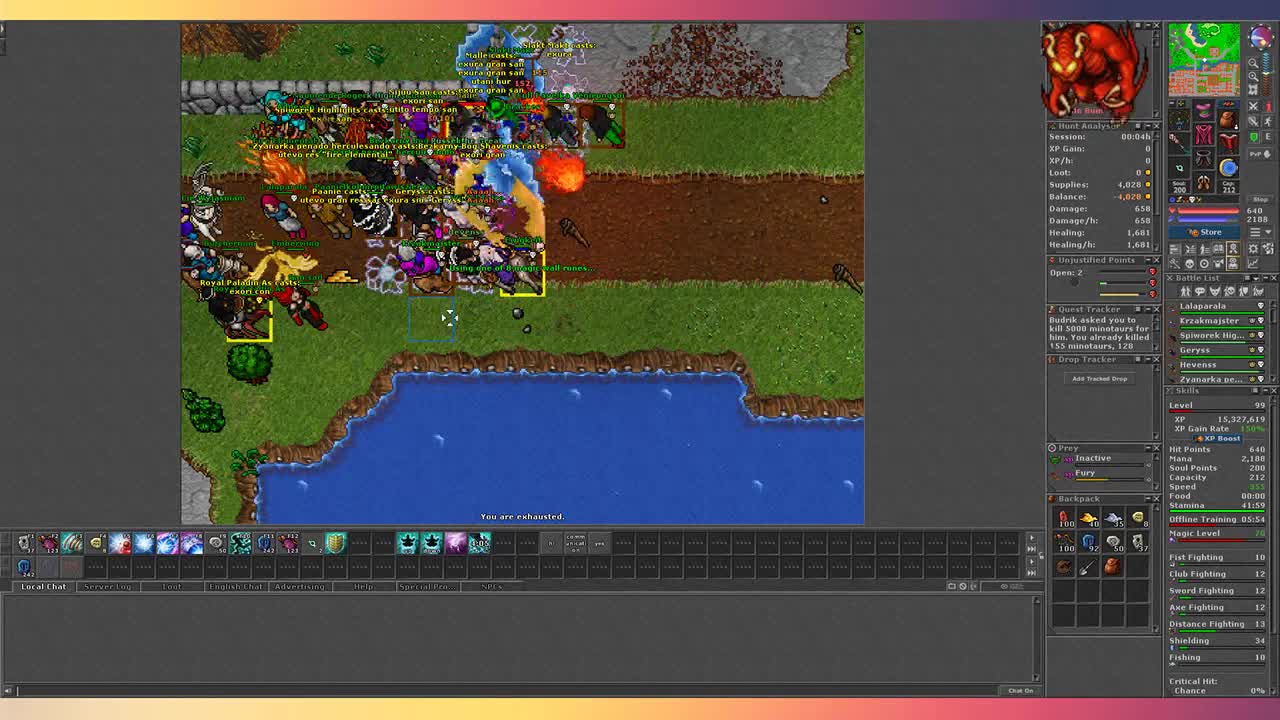Click the red potion in Backpack

pos(1064,518)
